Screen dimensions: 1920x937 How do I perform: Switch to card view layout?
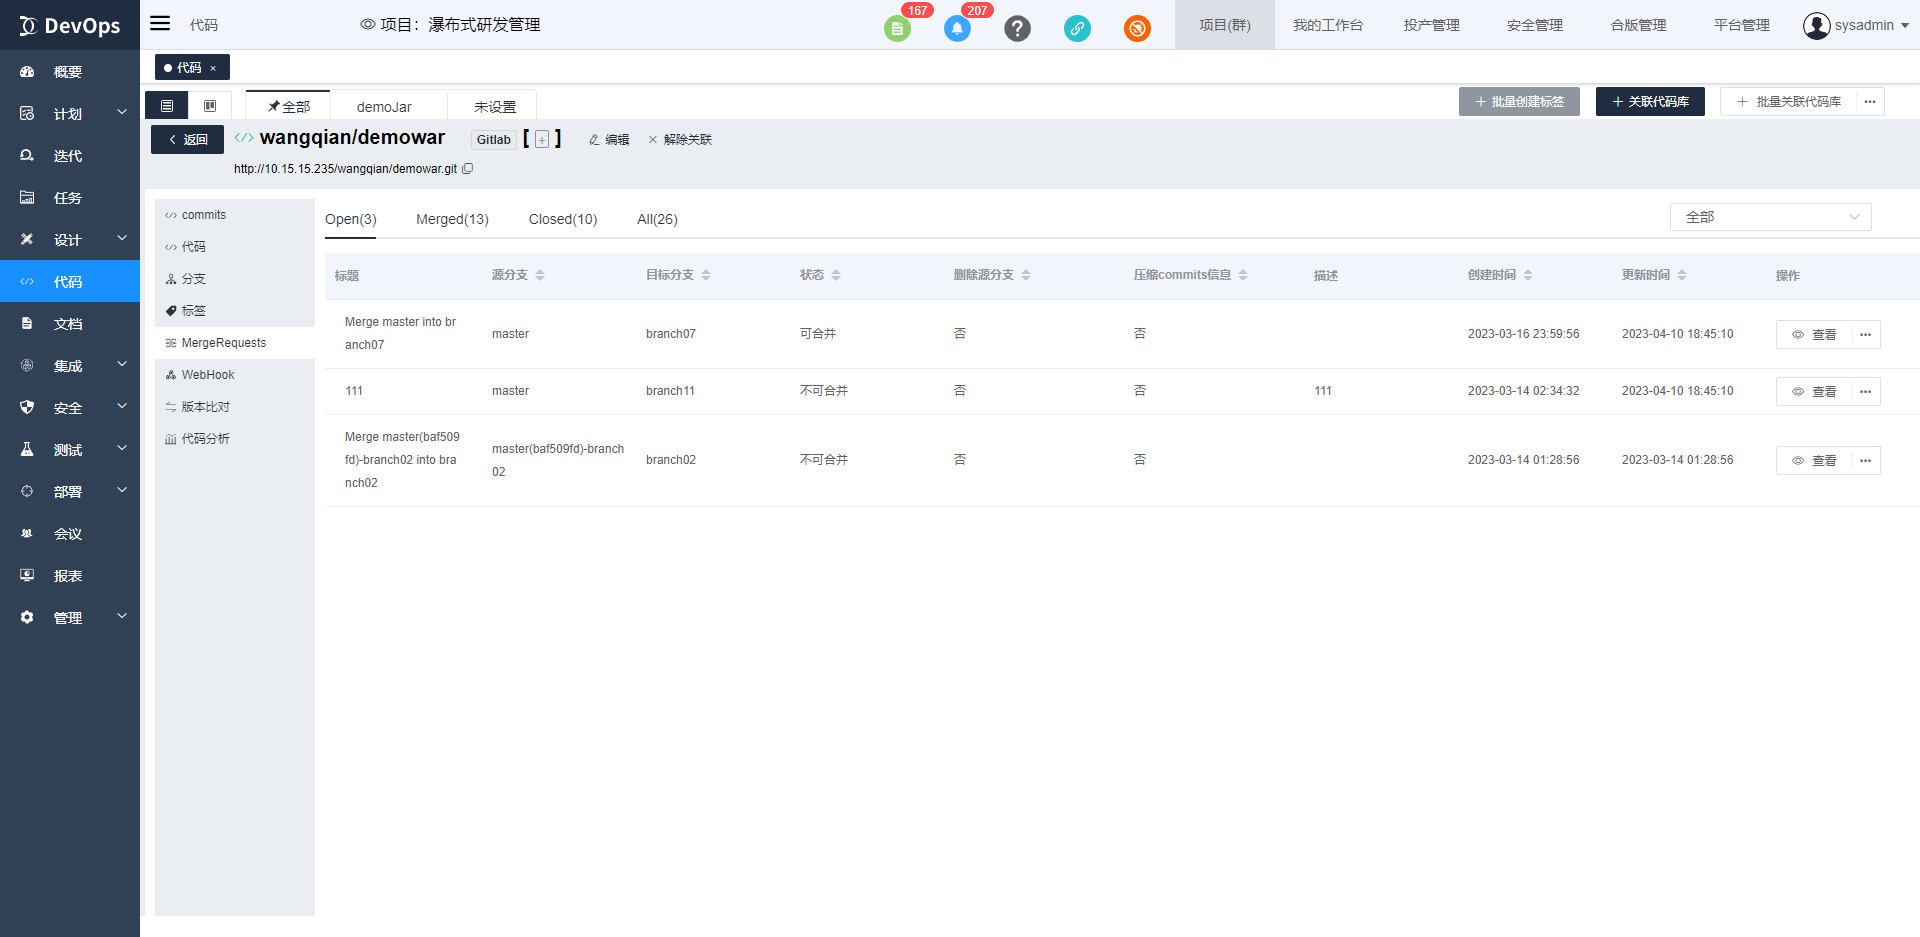(x=210, y=106)
